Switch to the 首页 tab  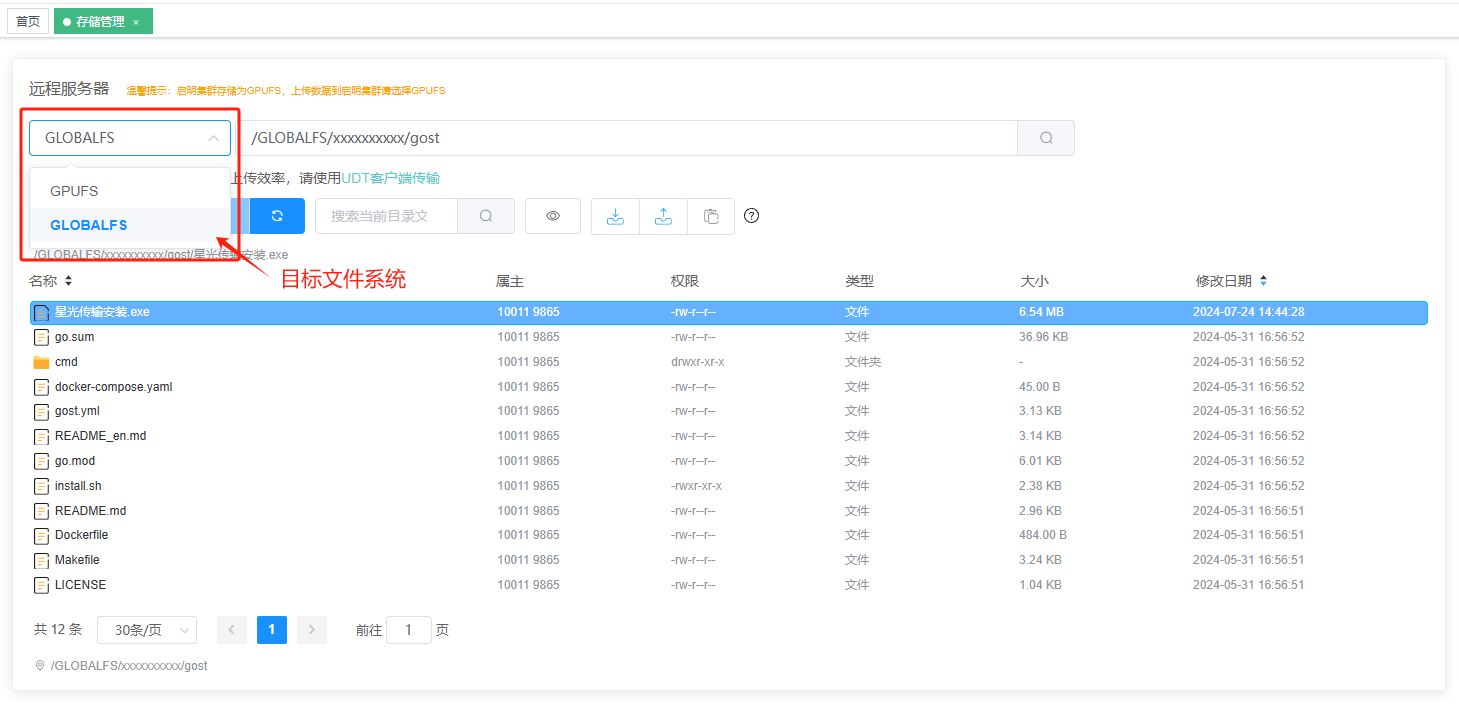click(x=28, y=21)
